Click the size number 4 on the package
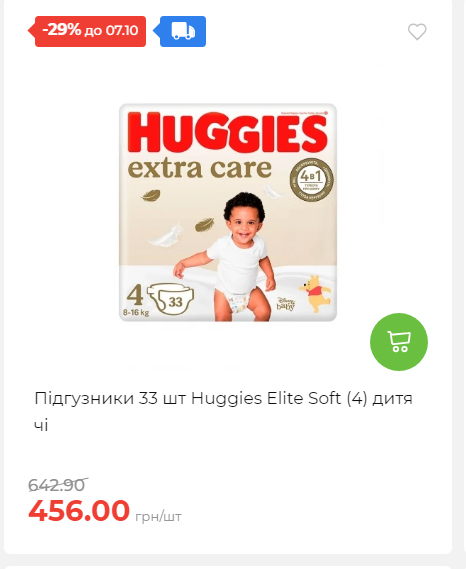Image resolution: width=466 pixels, height=569 pixels. [135, 295]
